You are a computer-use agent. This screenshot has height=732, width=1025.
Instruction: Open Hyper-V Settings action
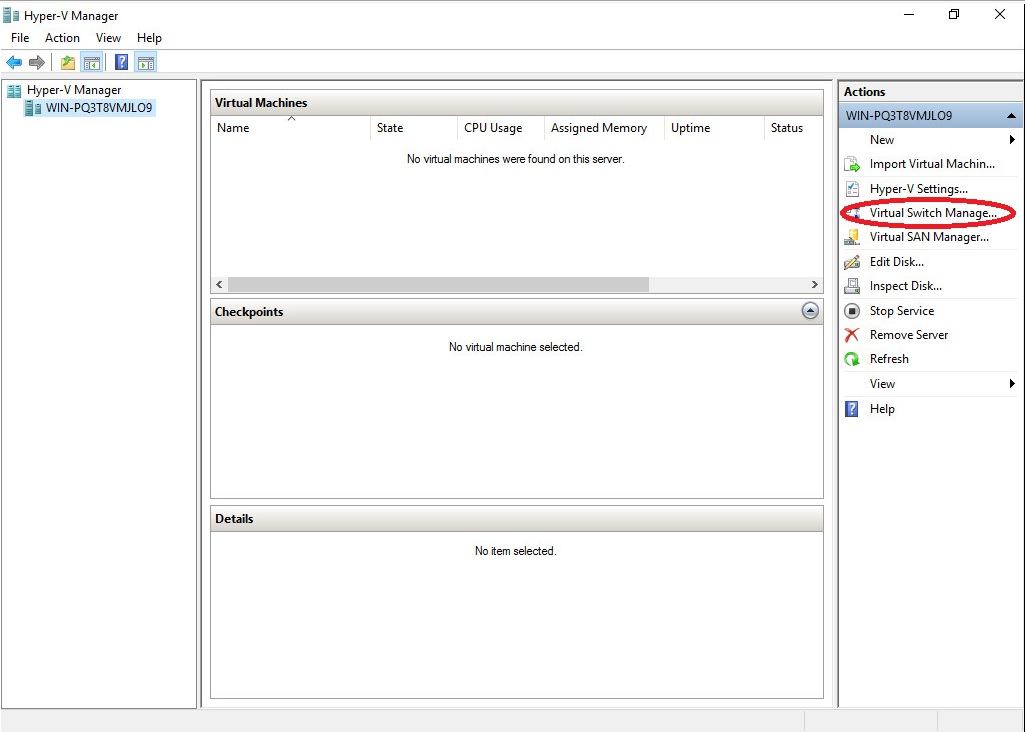[x=918, y=189]
